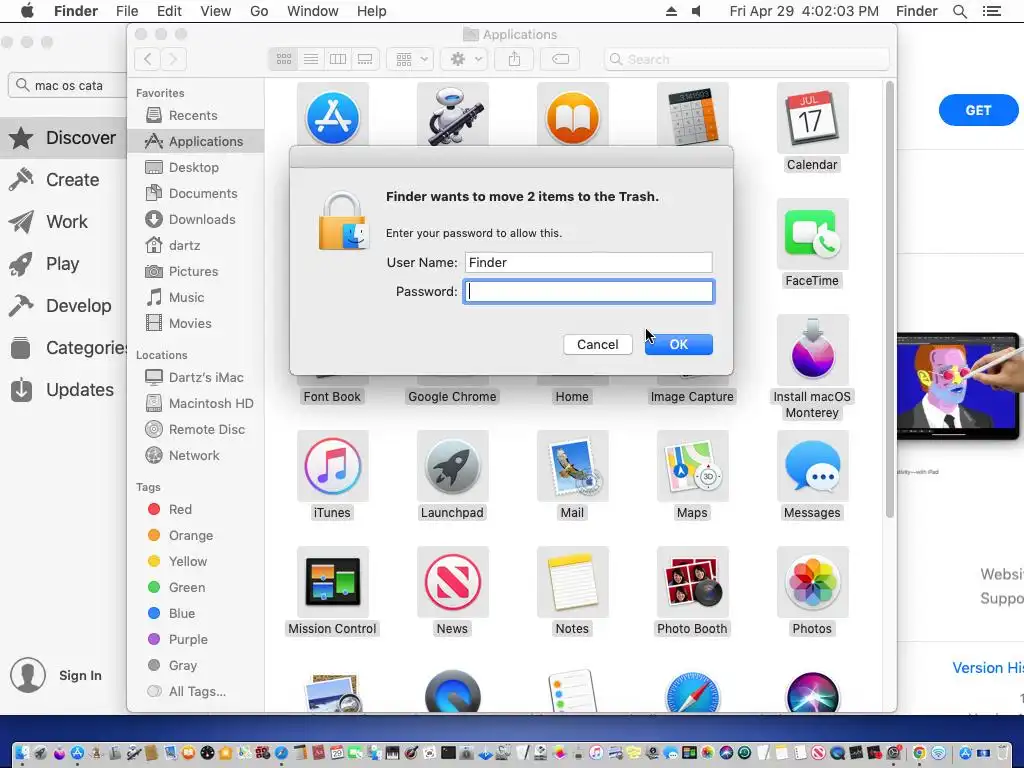Screen dimensions: 1024x768
Task: Click the OK button in the password dialog
Action: [x=679, y=344]
